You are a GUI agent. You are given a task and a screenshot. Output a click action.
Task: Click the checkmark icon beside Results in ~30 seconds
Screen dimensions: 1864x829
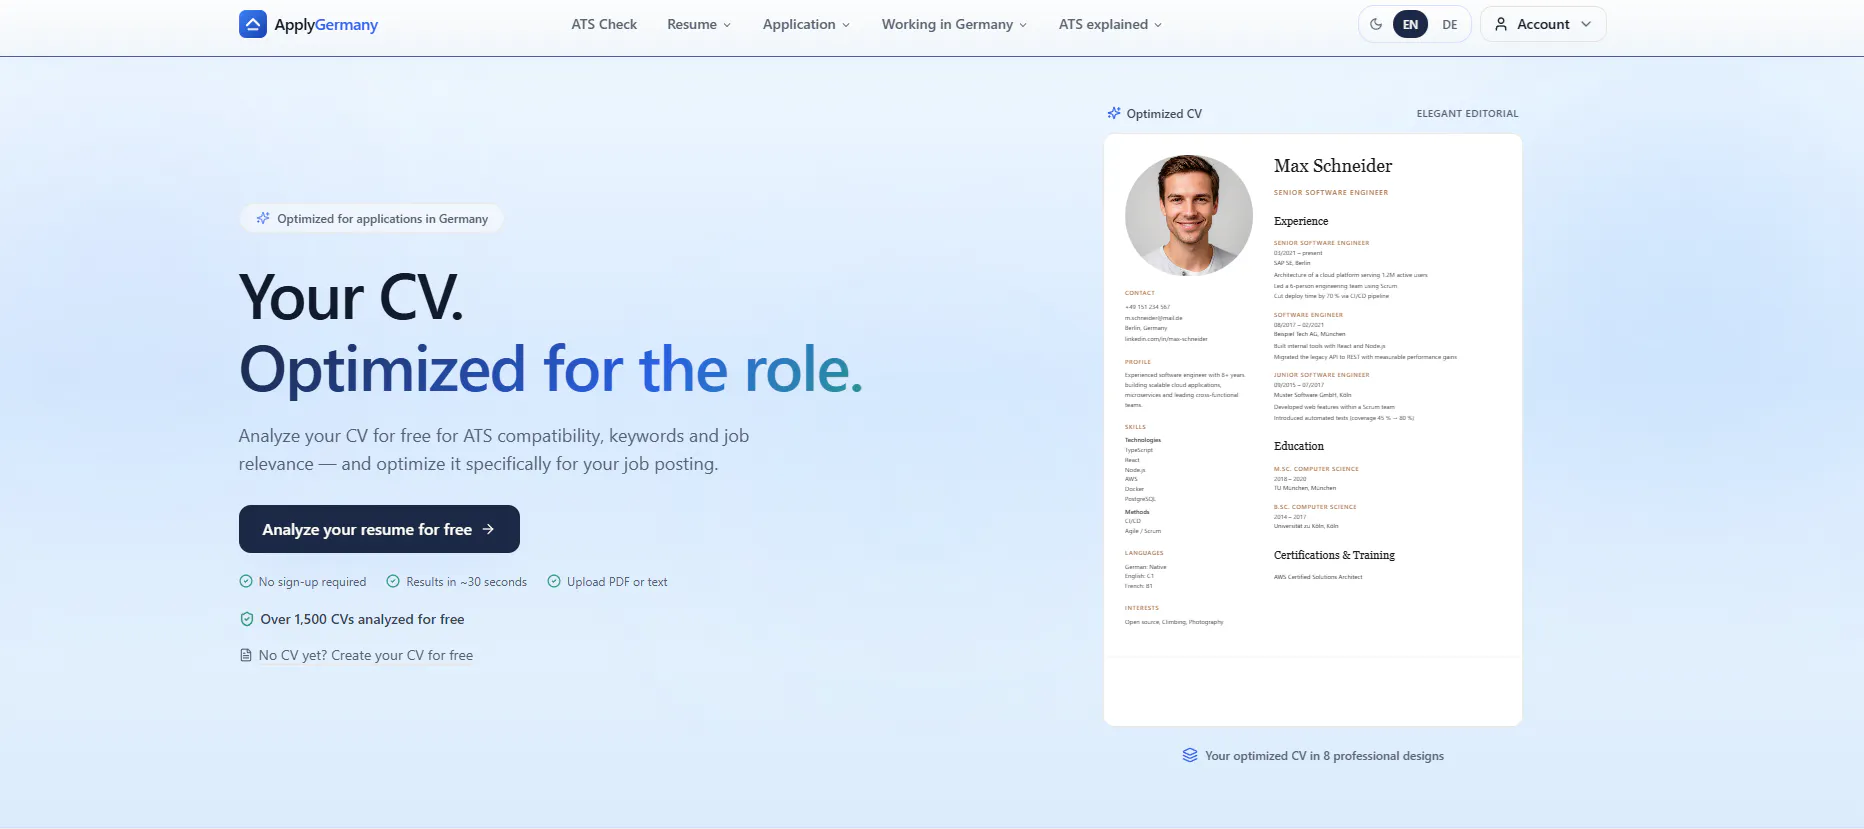(x=393, y=581)
